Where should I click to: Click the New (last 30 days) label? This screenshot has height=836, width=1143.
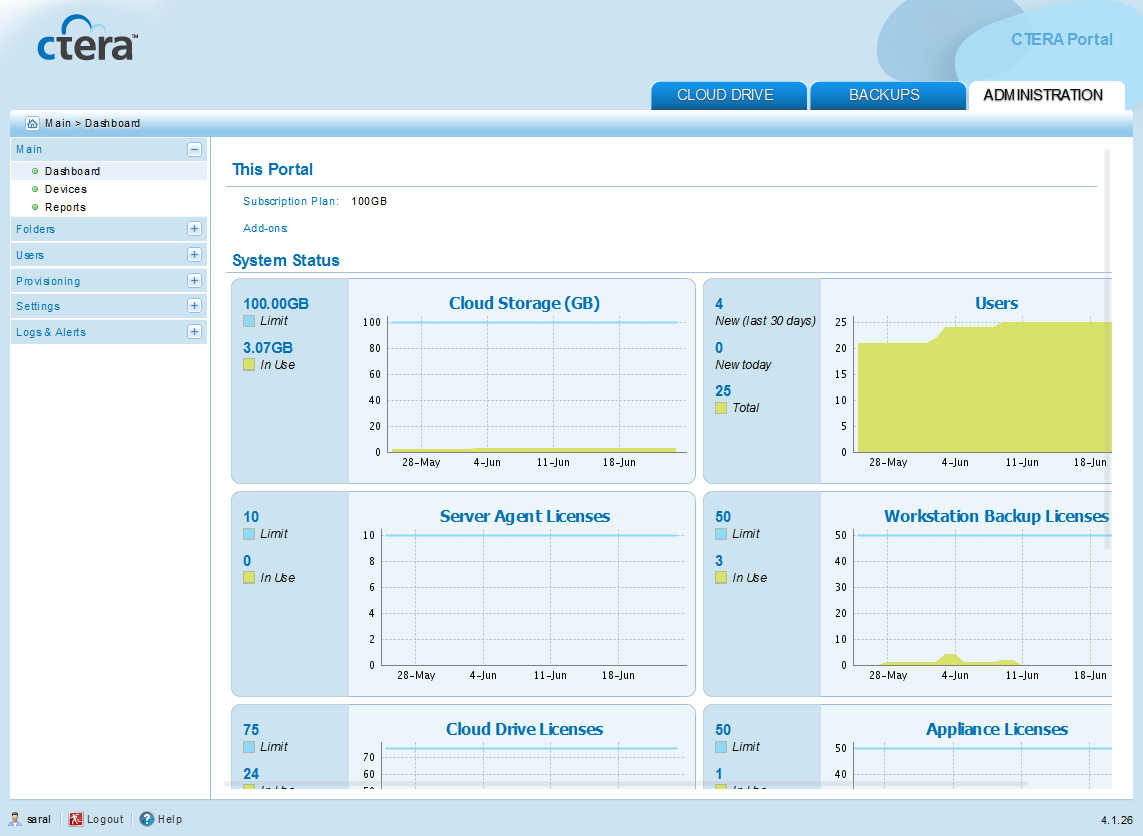pyautogui.click(x=765, y=321)
